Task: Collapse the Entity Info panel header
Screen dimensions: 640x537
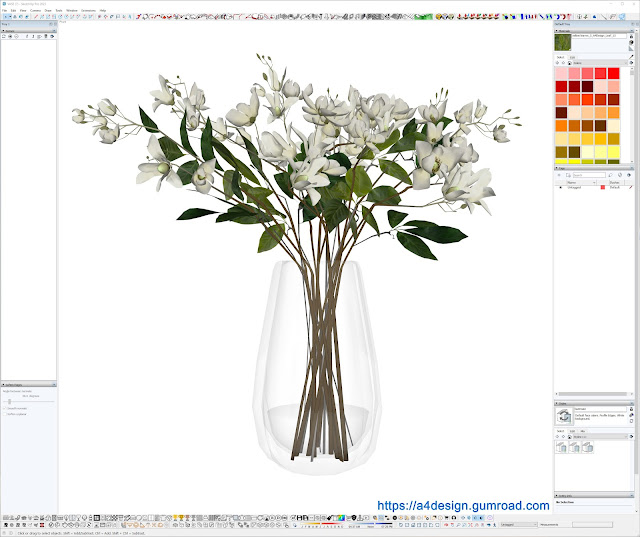Action: pos(594,496)
